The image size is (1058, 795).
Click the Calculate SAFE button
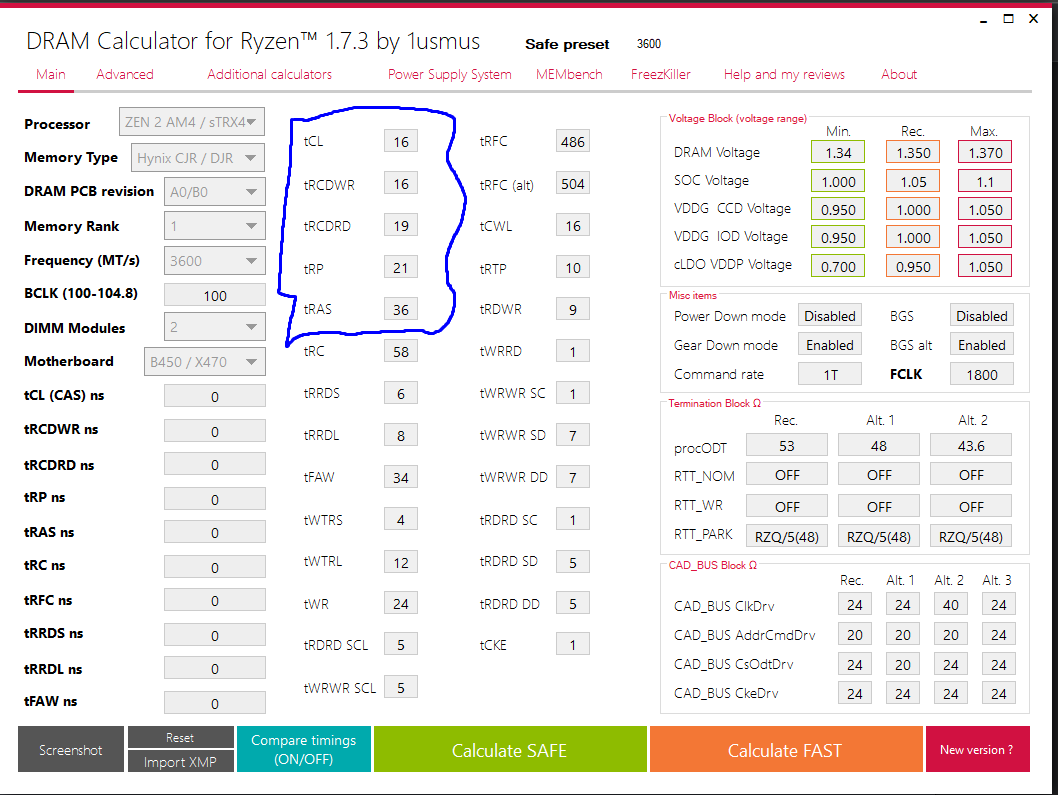pyautogui.click(x=509, y=749)
